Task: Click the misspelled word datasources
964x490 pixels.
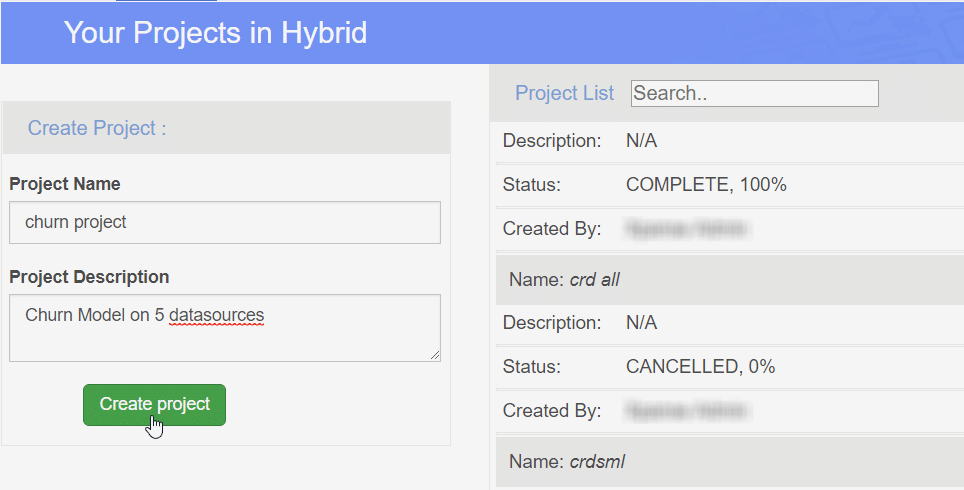Action: coord(216,315)
